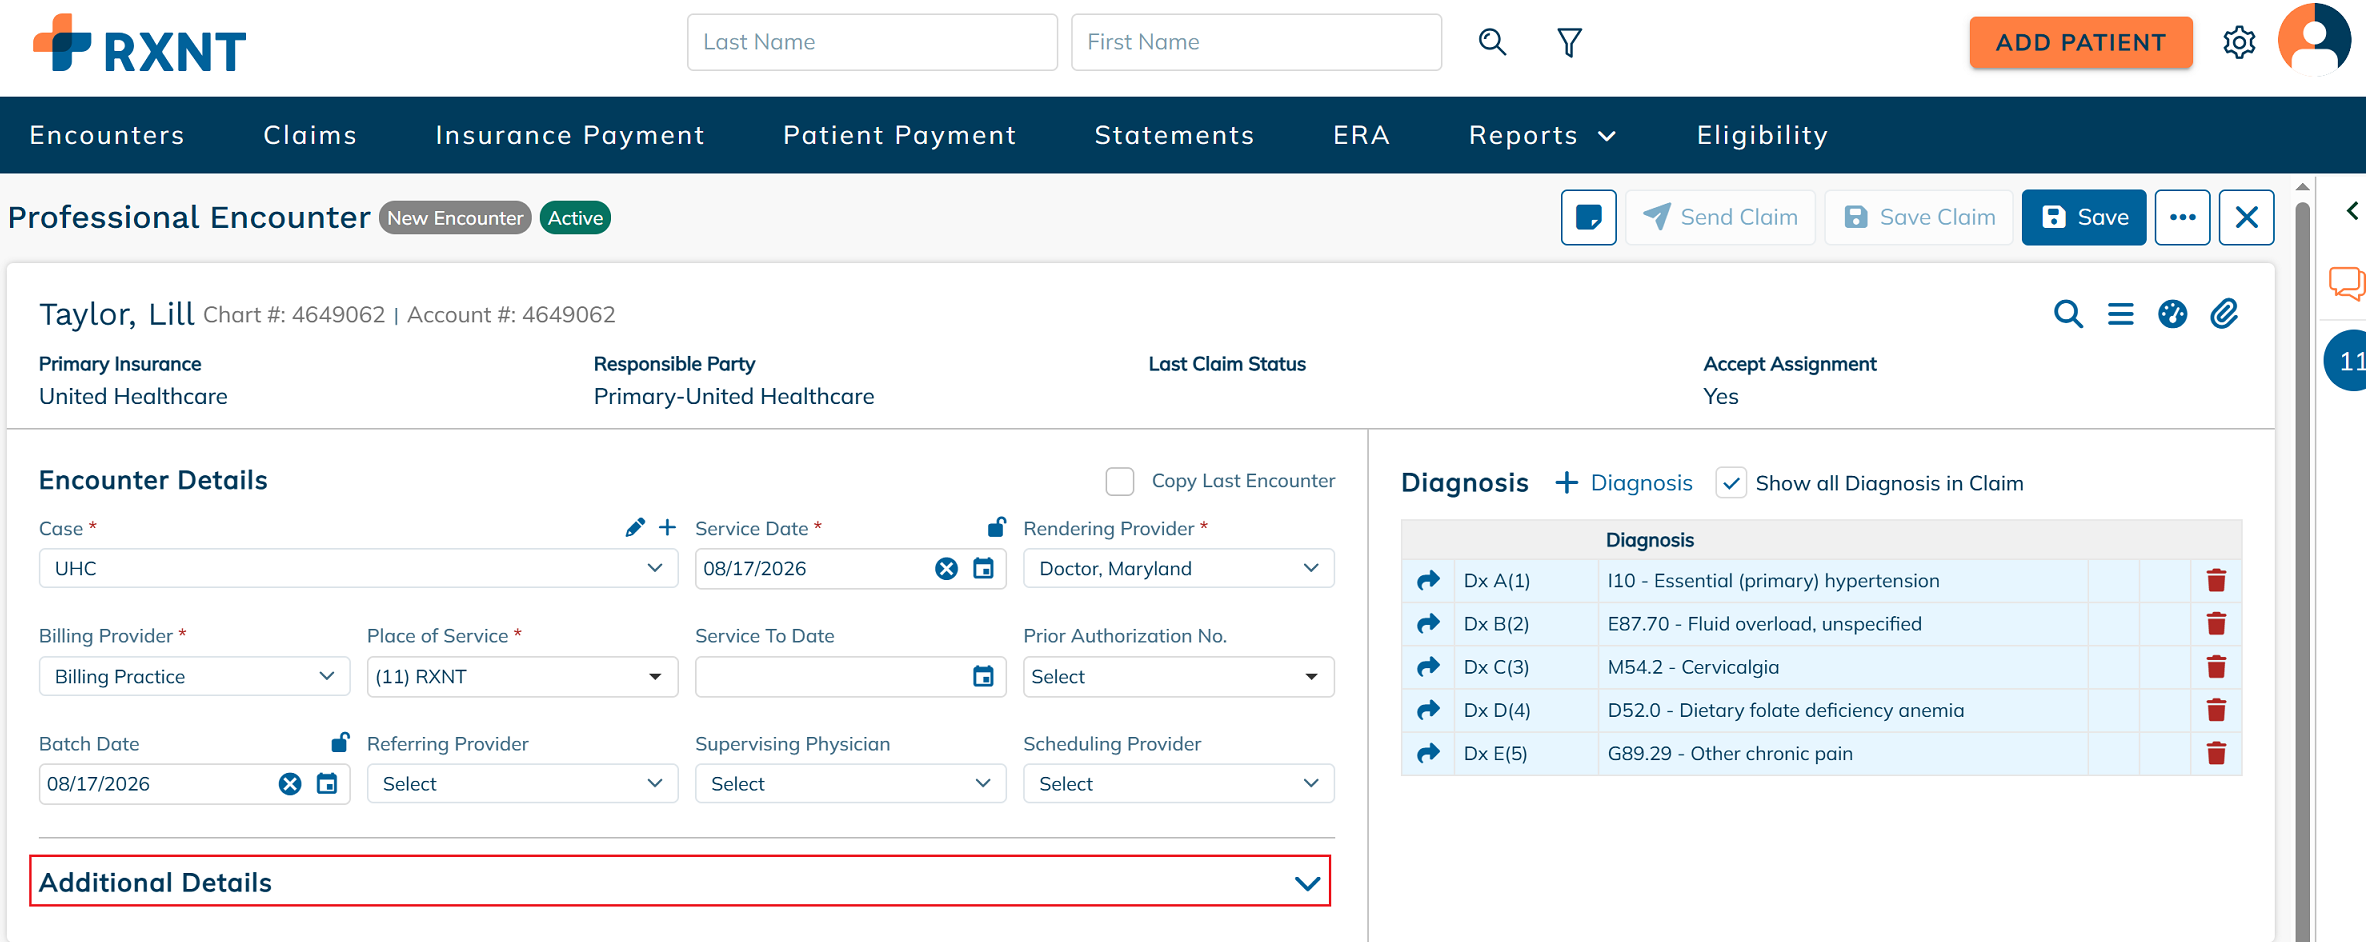Screen dimensions: 2366x942
Task: Open the Service To Date calendar
Action: (x=983, y=676)
